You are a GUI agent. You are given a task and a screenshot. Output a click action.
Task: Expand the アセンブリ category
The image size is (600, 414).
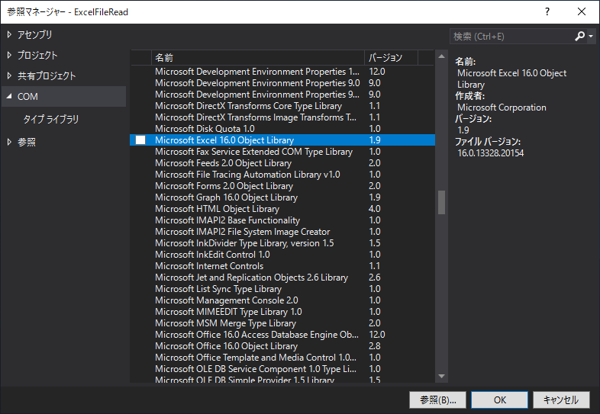pos(9,35)
